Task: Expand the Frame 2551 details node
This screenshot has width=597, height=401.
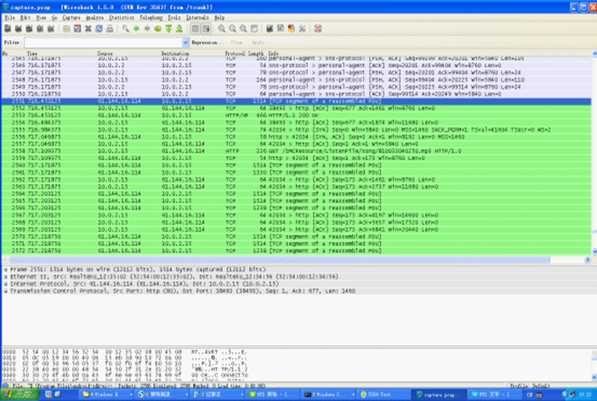Action: pyautogui.click(x=6, y=270)
